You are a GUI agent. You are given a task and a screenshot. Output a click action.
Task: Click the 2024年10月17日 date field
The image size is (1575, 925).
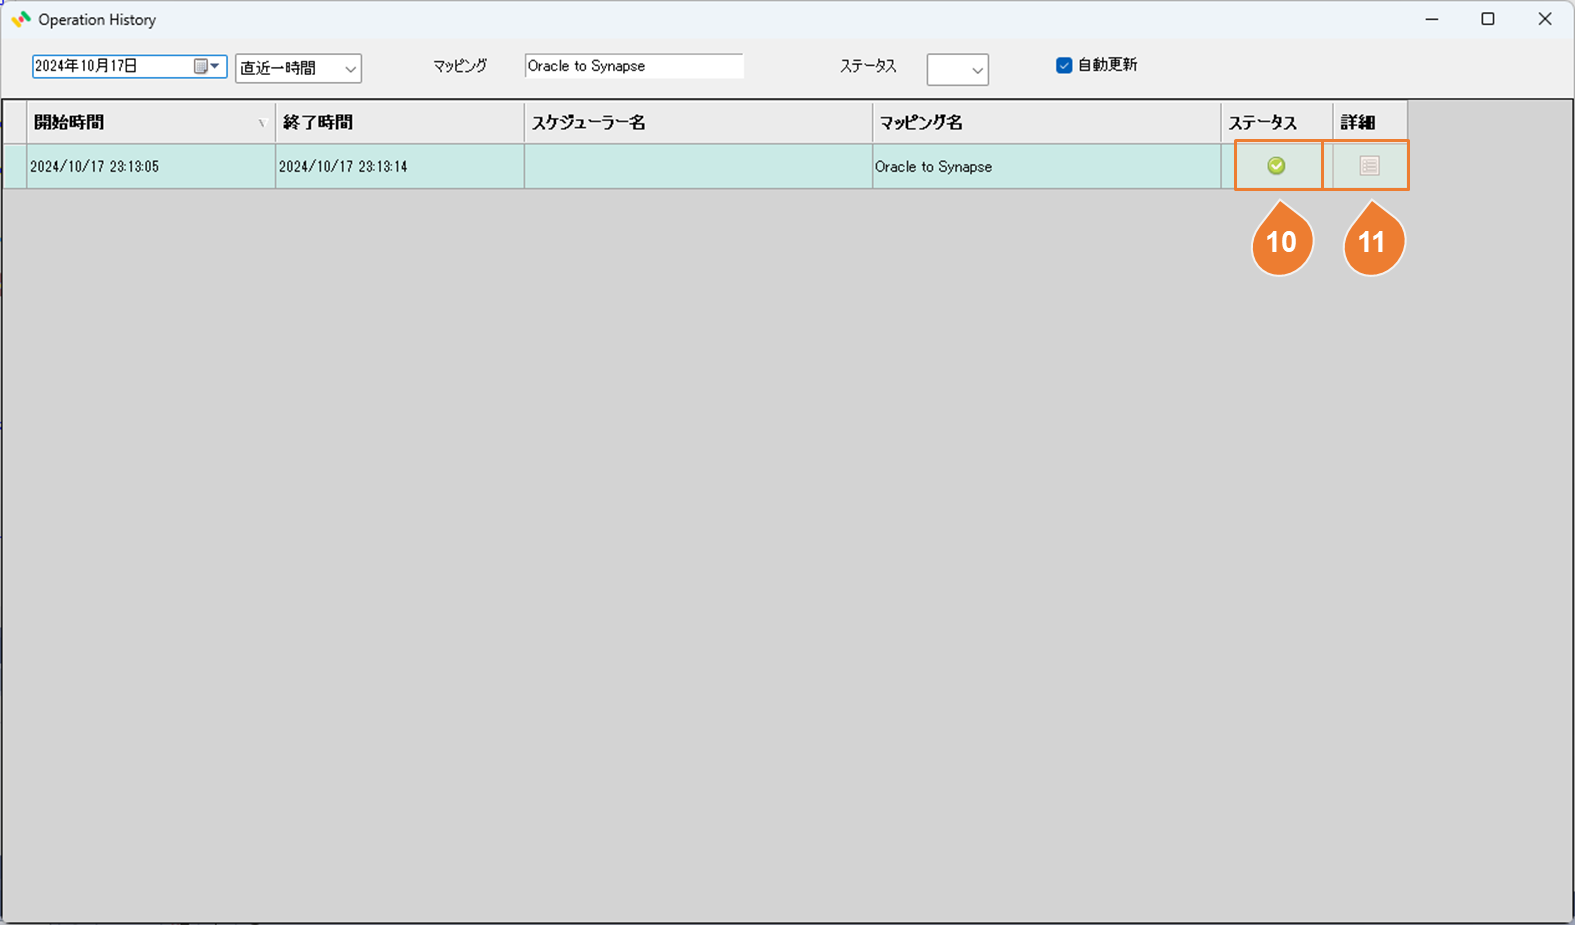pyautogui.click(x=129, y=66)
